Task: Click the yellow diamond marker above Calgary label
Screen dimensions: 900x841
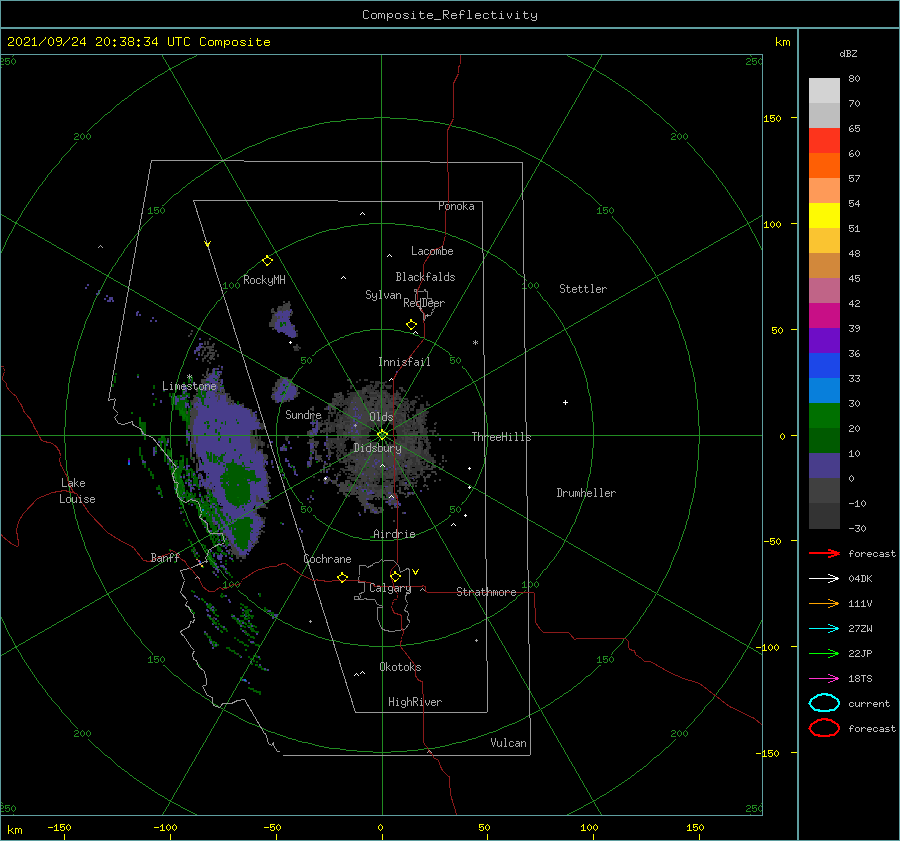Action: (x=395, y=576)
